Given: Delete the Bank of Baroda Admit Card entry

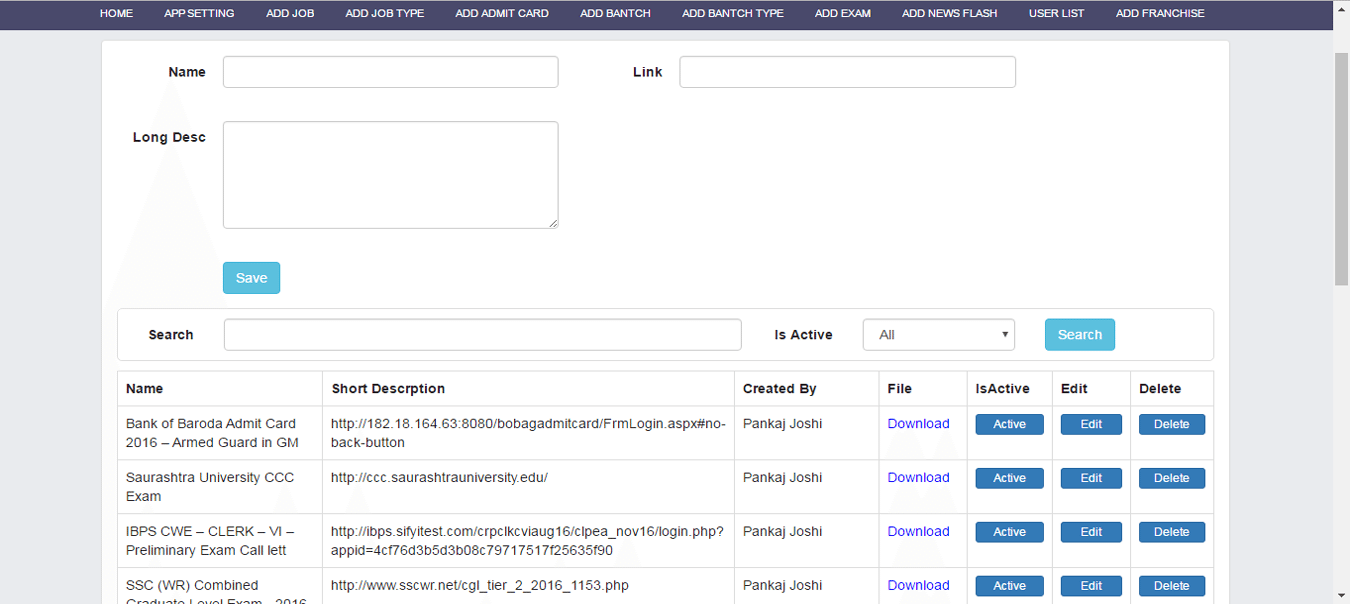Looking at the screenshot, I should [1172, 424].
